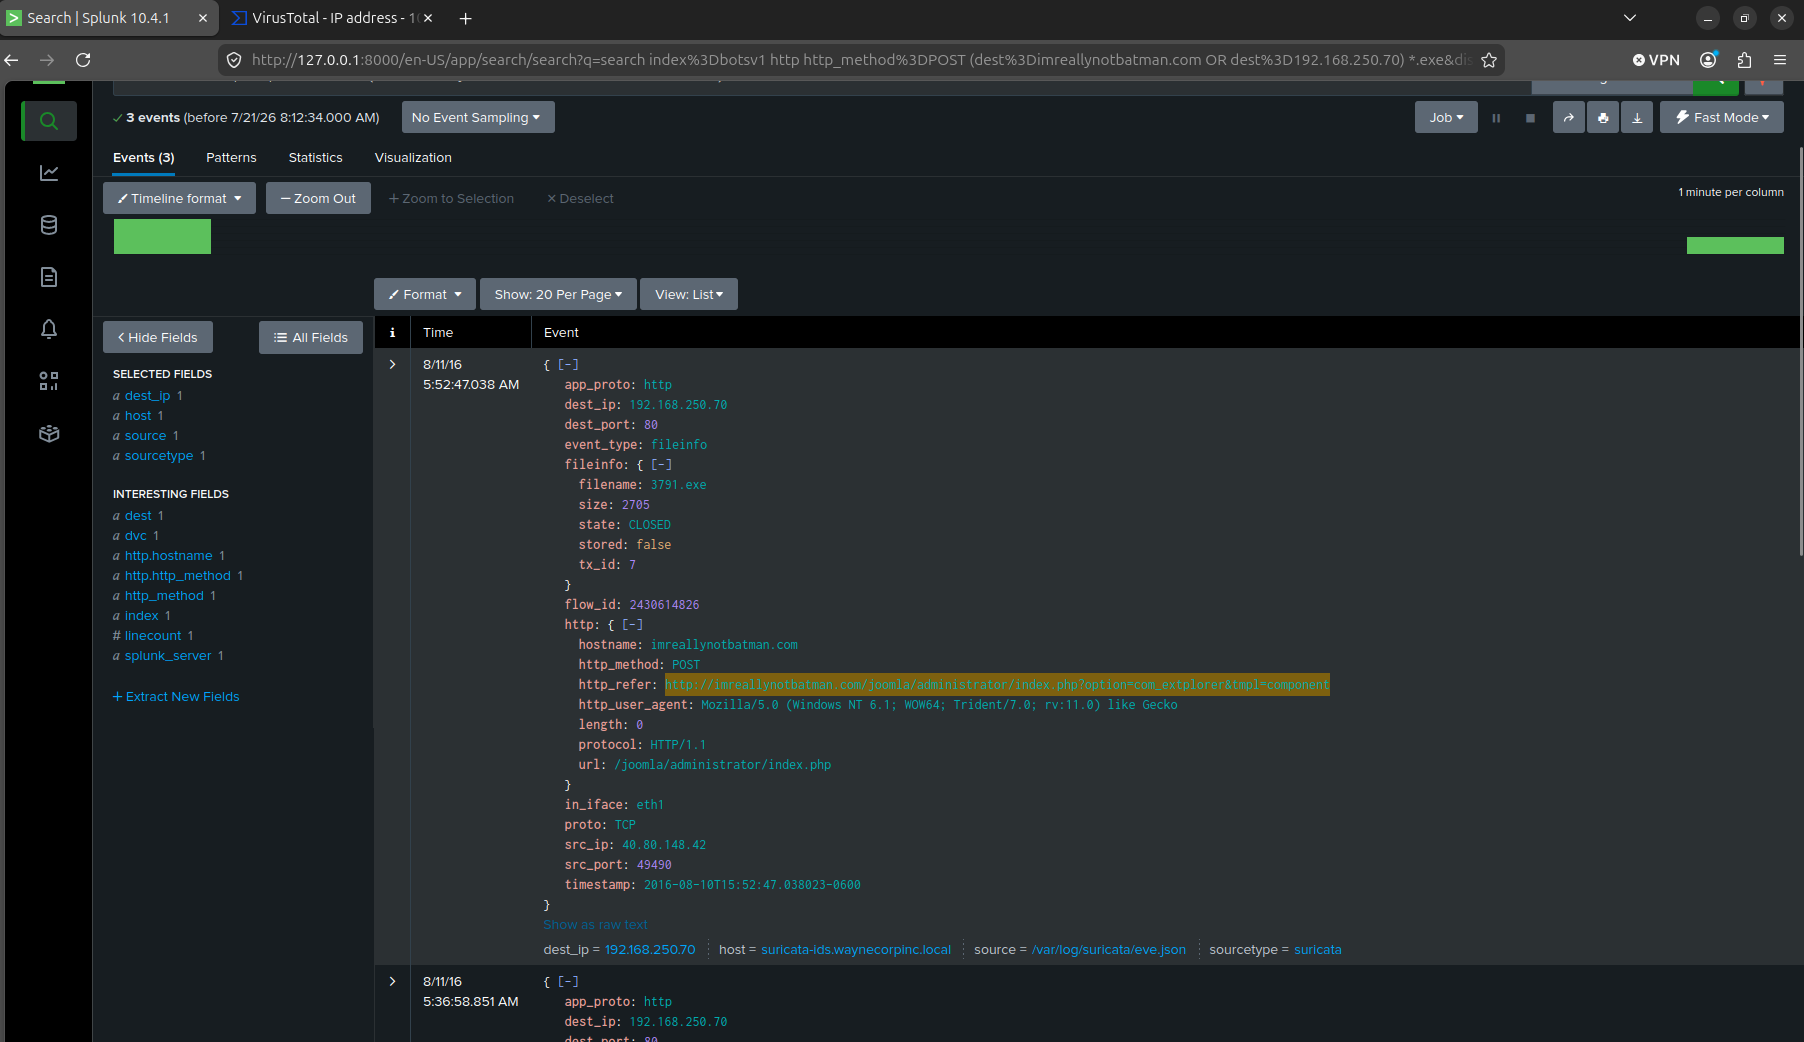Screen dimensions: 1804x1042
Task: Collapse the http JSON section
Action: click(x=632, y=625)
